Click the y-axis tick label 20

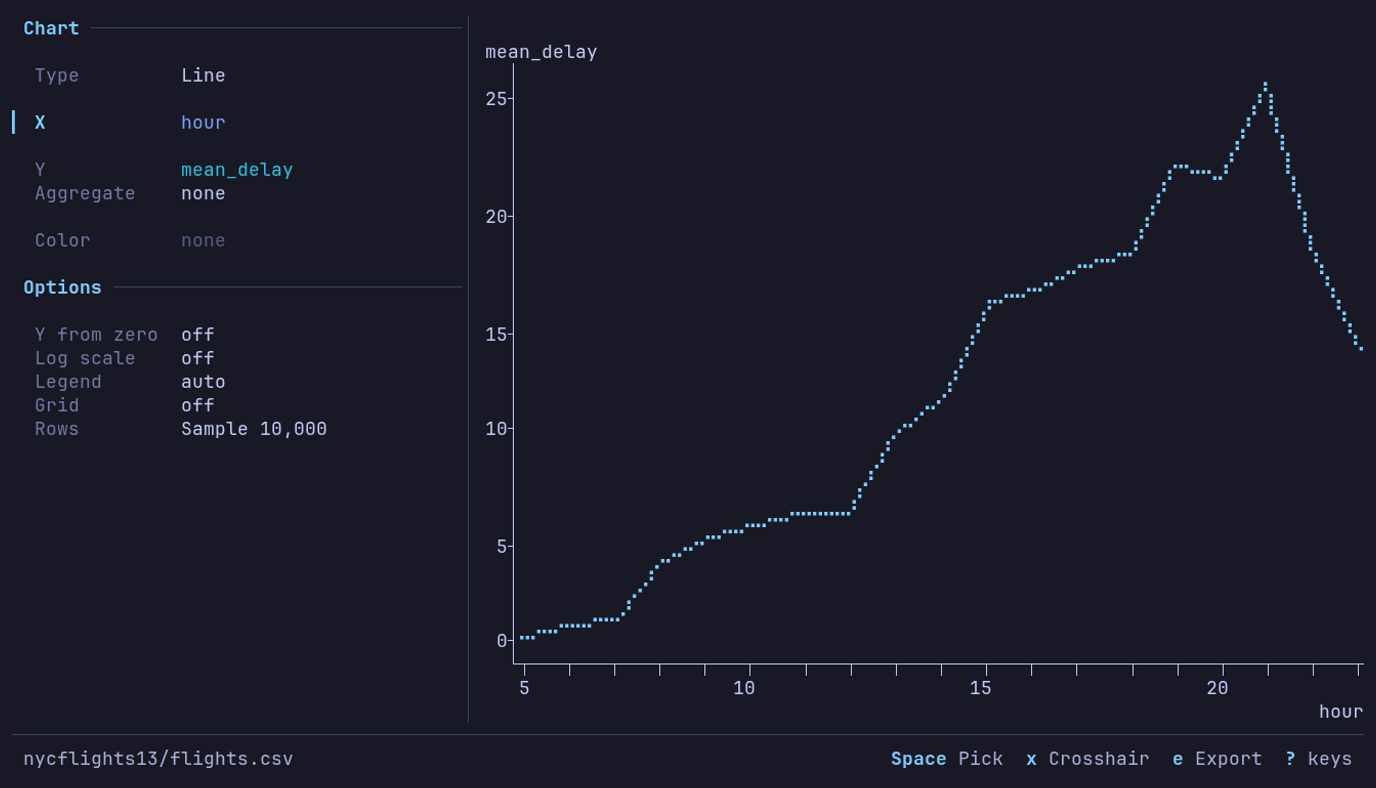(x=497, y=217)
